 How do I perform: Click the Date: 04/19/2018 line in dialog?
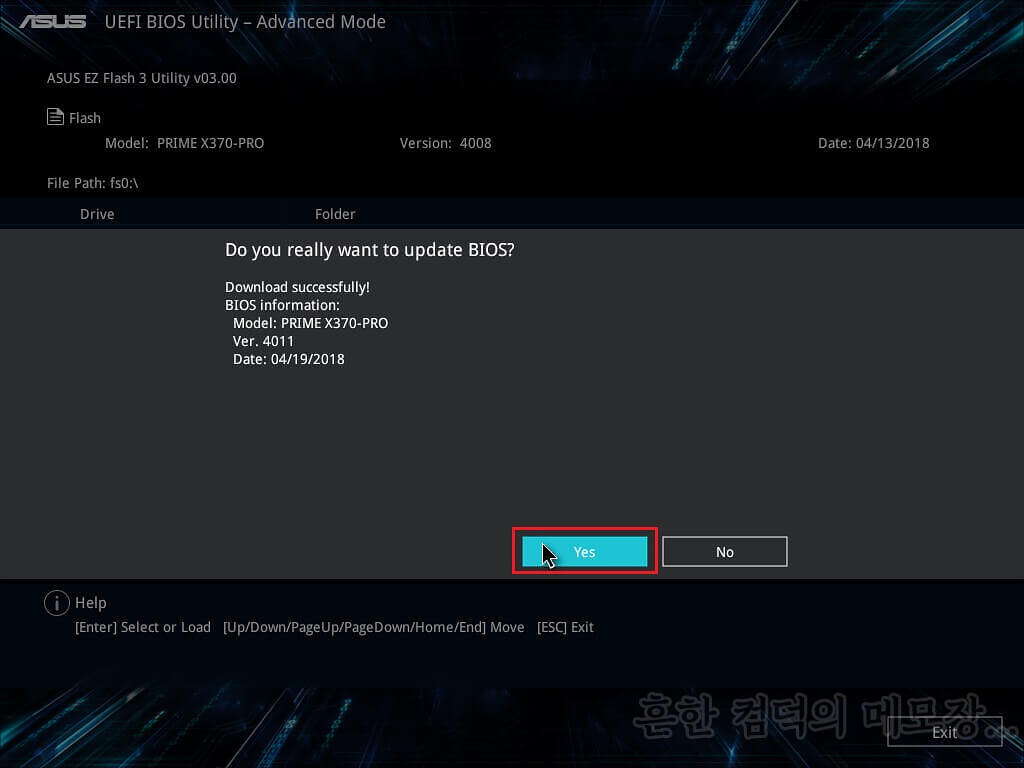pos(289,359)
